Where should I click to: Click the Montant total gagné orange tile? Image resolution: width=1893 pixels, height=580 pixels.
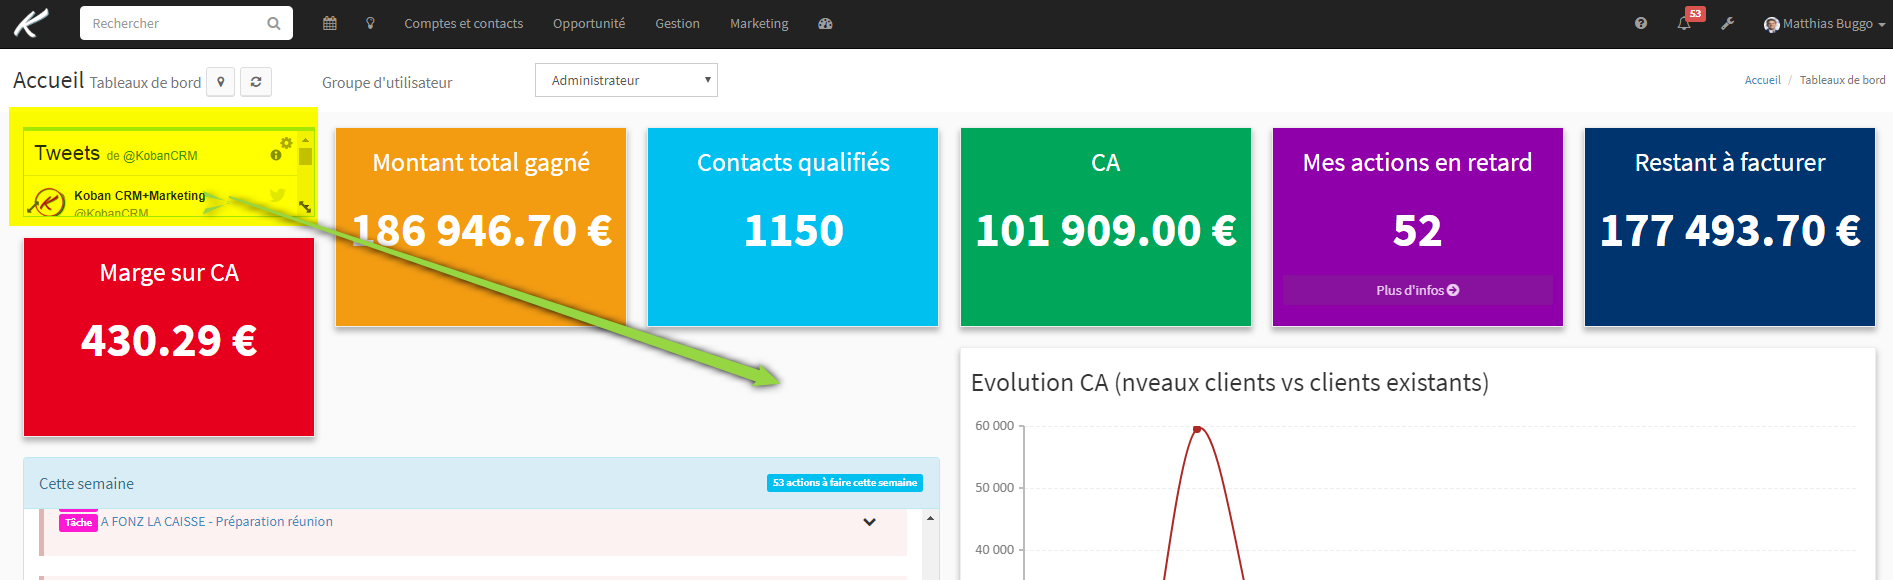(x=481, y=227)
